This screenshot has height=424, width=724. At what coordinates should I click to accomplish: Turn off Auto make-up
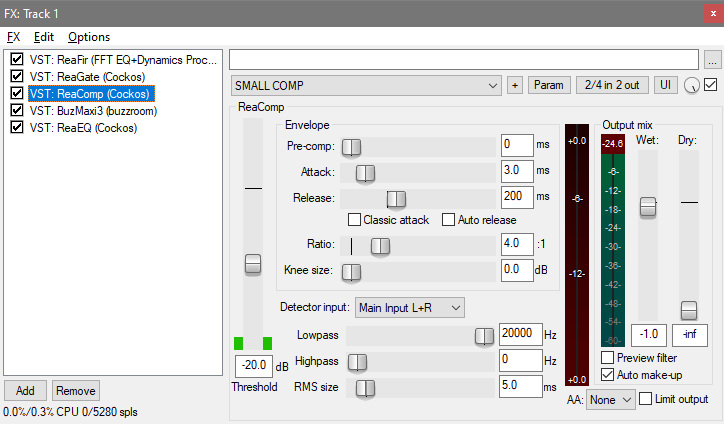[608, 375]
